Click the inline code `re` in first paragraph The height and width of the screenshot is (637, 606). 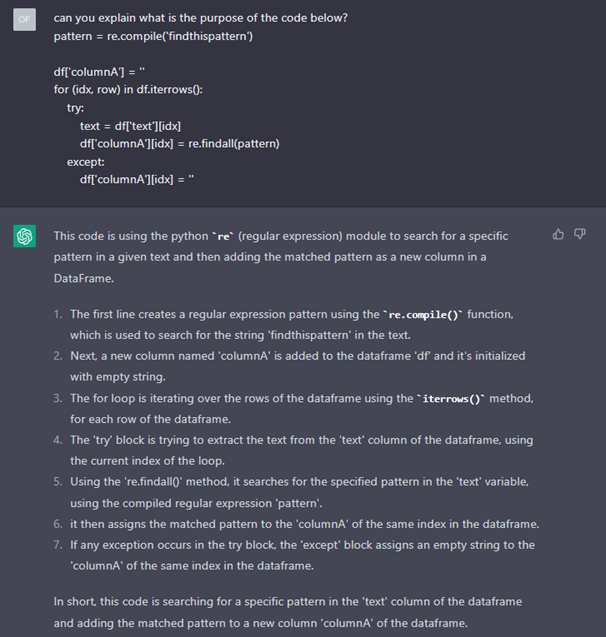(x=223, y=236)
